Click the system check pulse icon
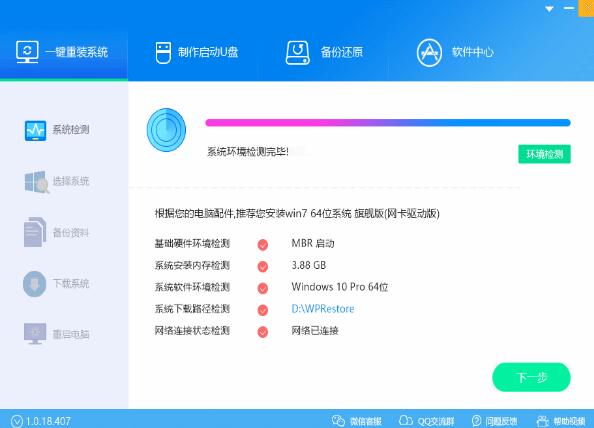The height and width of the screenshot is (428, 594). (35, 130)
